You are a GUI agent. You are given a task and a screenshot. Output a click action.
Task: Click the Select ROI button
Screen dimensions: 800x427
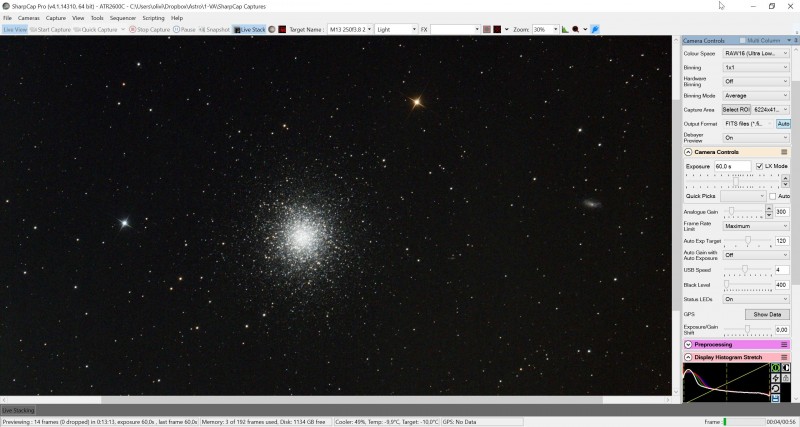point(736,110)
